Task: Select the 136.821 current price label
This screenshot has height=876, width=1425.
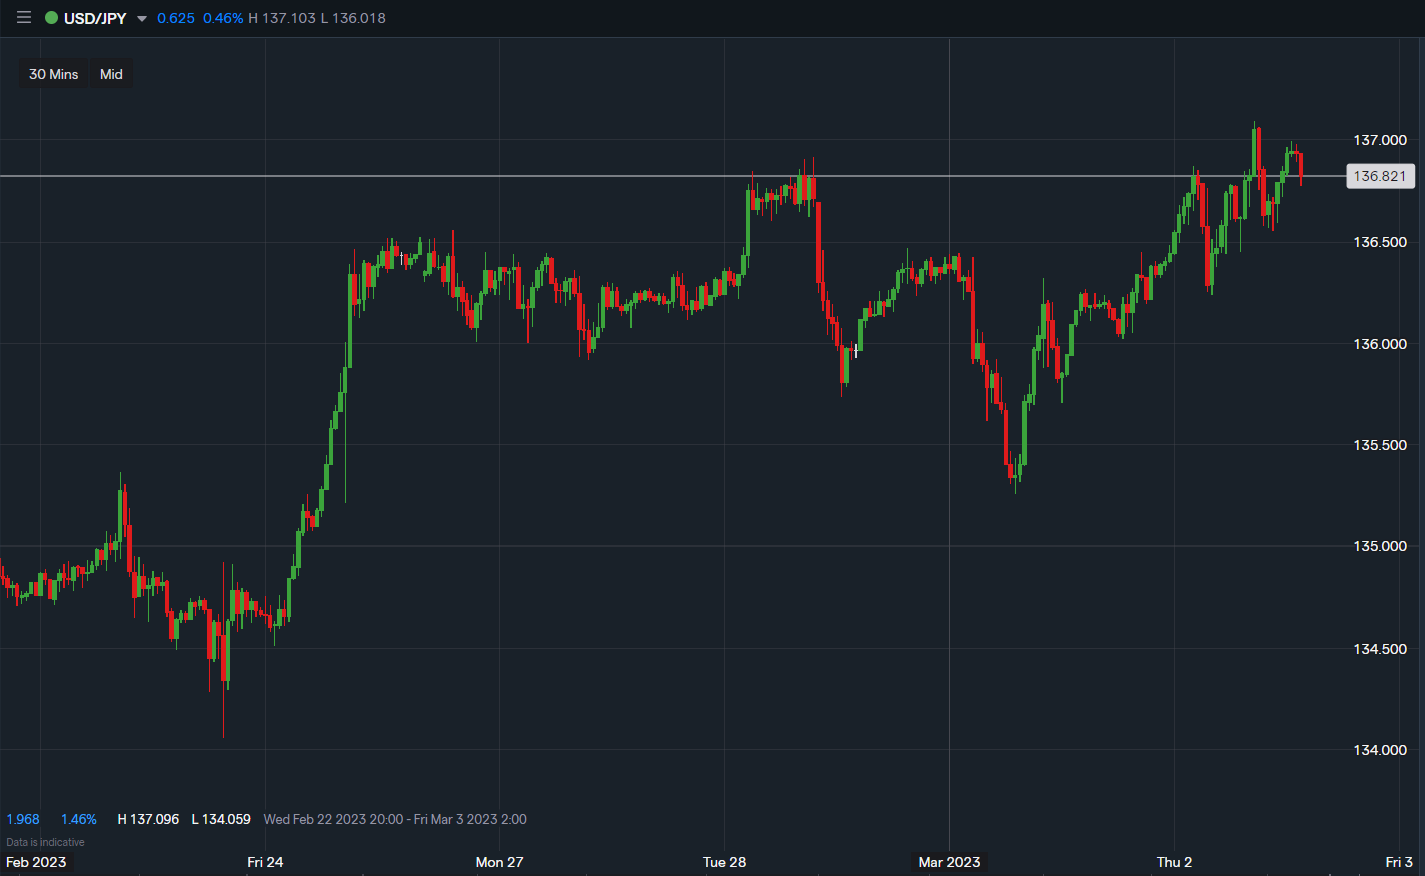Action: (1380, 176)
